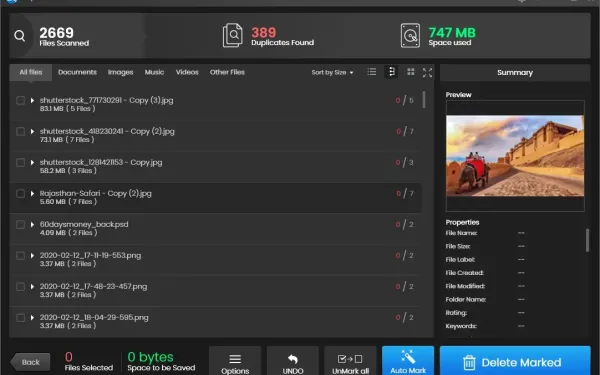Open the Documents tab
This screenshot has height=375, width=600.
[x=77, y=72]
